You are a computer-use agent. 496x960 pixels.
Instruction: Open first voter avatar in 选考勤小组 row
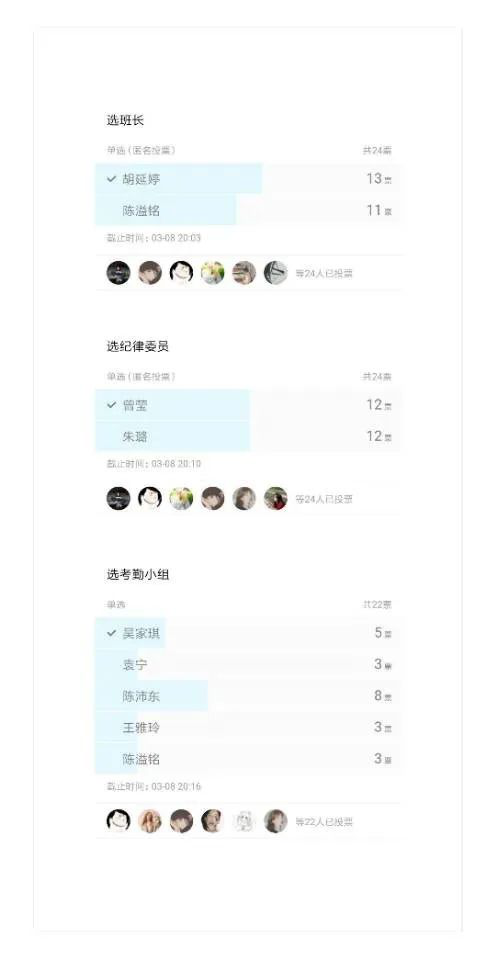coord(118,821)
